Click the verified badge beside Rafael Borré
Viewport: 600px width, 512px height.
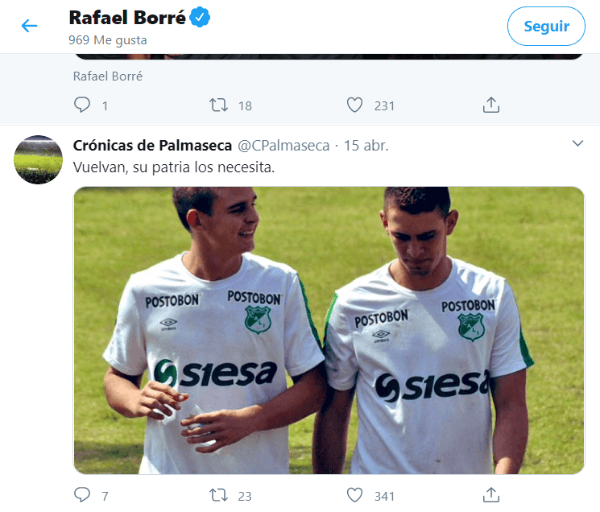coord(200,18)
